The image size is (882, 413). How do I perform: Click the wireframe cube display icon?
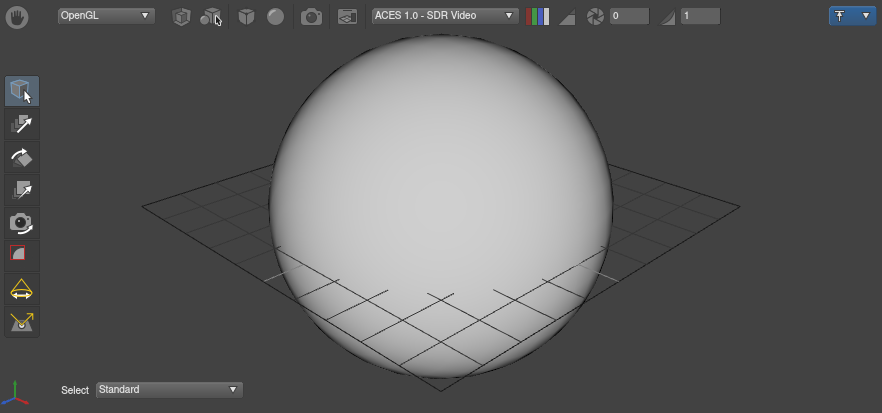pos(181,17)
